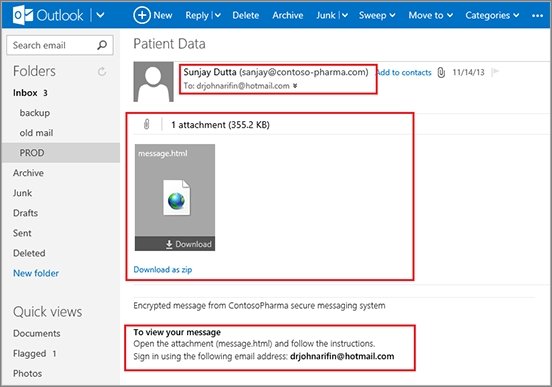This screenshot has height=387, width=552.
Task: Open the Move to menu
Action: 431,15
